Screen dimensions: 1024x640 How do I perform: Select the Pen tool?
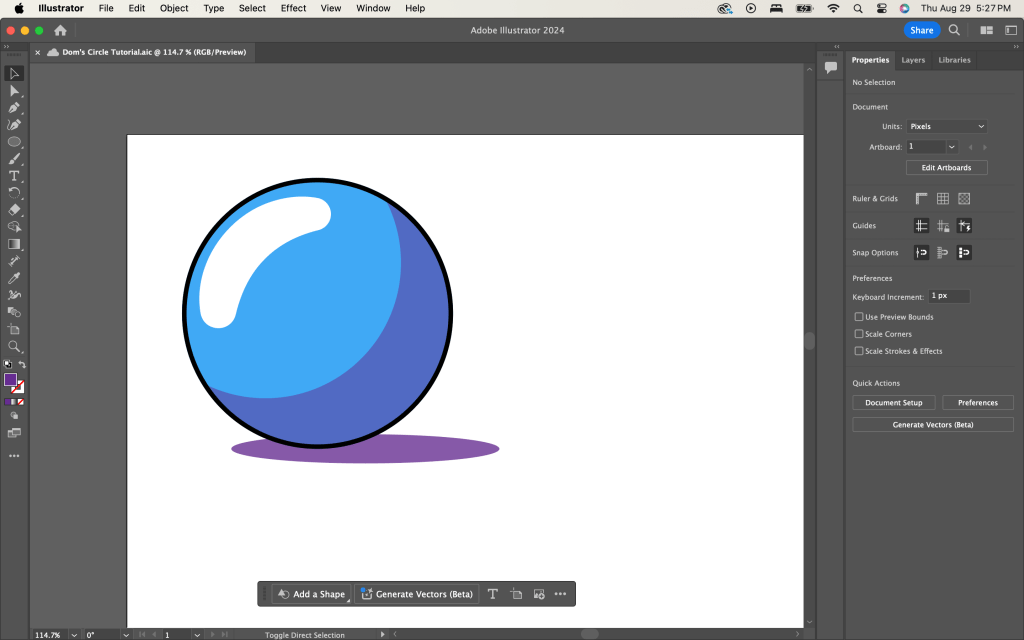tap(14, 108)
